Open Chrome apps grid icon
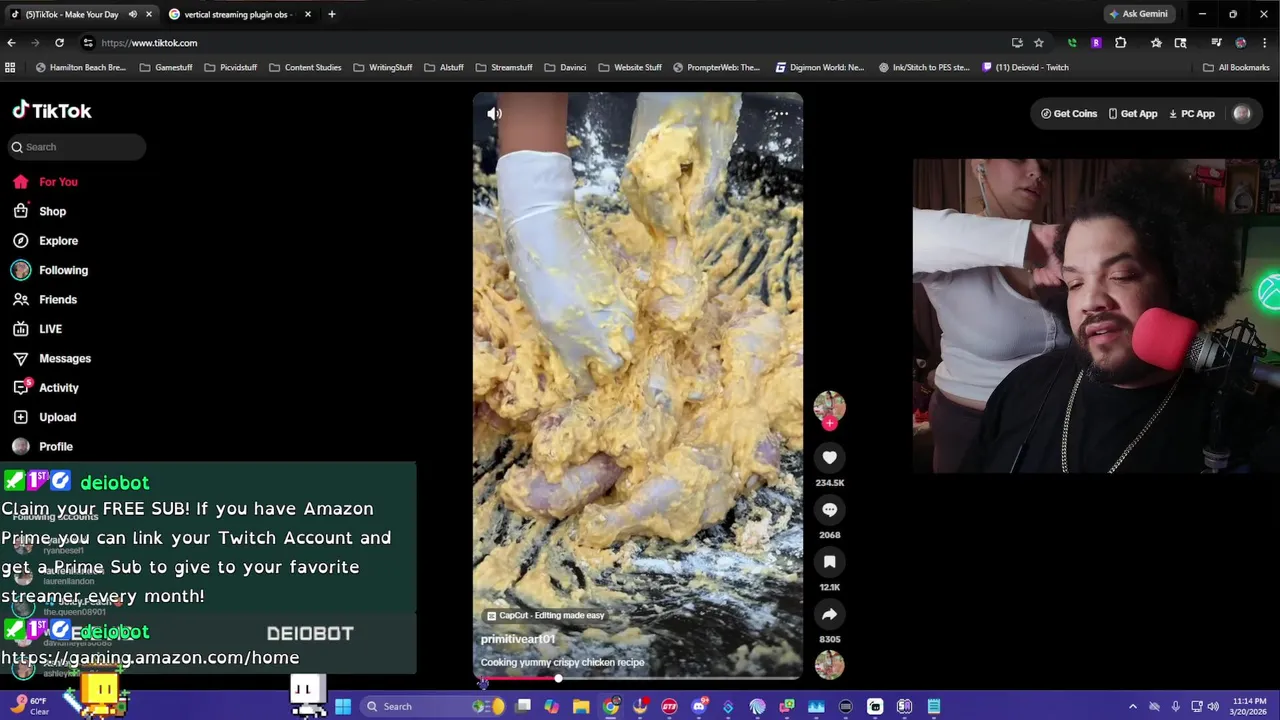Viewport: 1280px width, 720px height. pyautogui.click(x=10, y=68)
